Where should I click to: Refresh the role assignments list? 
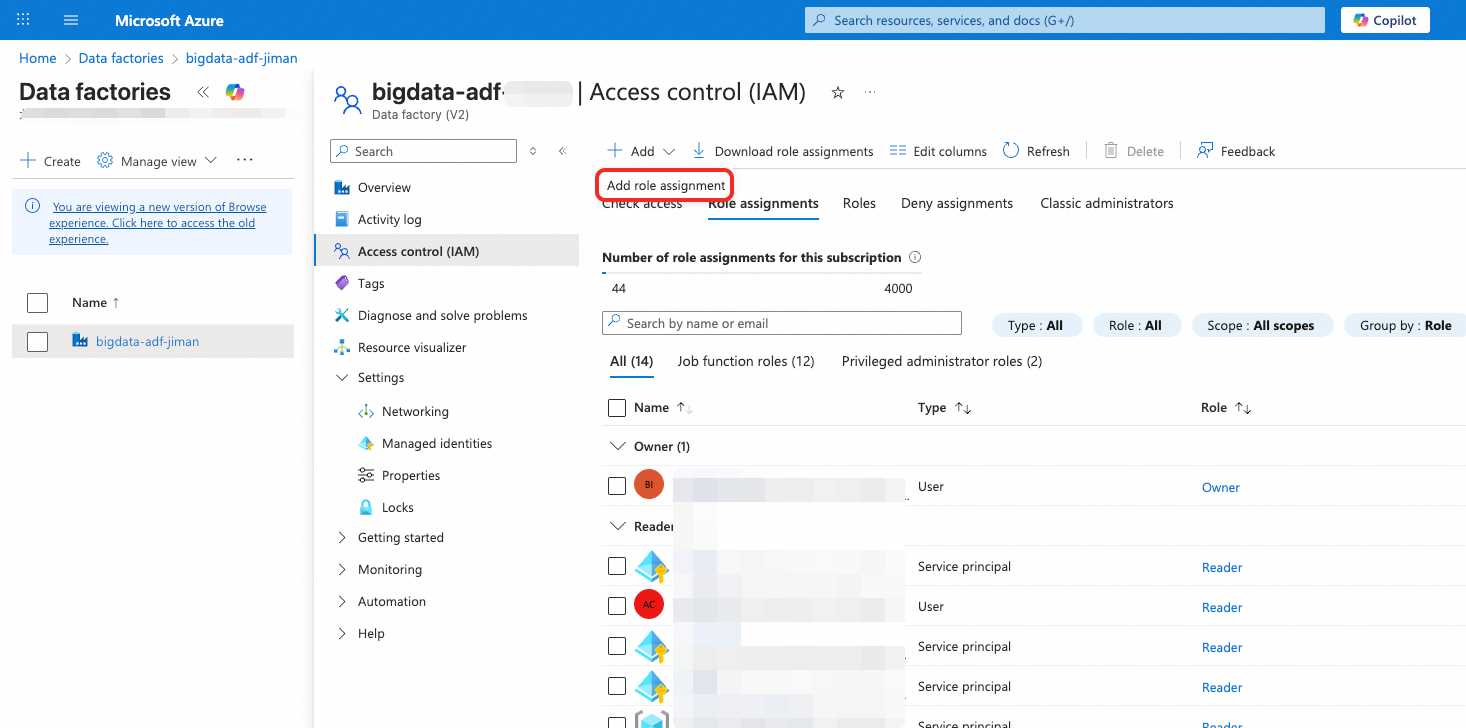[x=1036, y=151]
